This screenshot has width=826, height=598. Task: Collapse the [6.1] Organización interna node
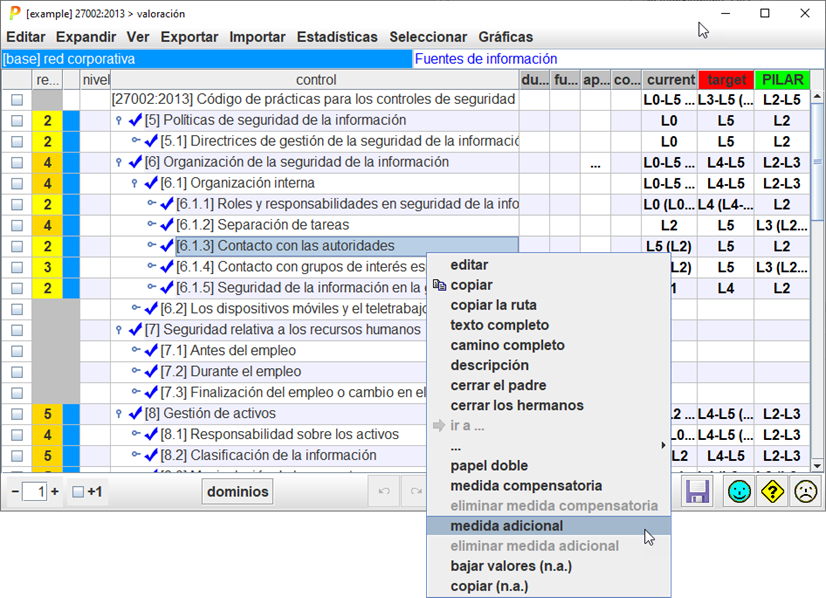click(136, 183)
